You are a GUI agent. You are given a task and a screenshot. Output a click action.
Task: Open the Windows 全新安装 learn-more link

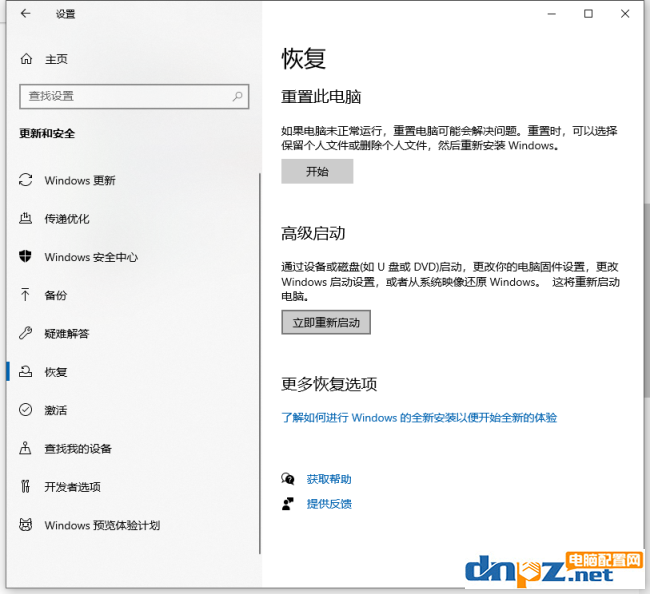point(419,417)
